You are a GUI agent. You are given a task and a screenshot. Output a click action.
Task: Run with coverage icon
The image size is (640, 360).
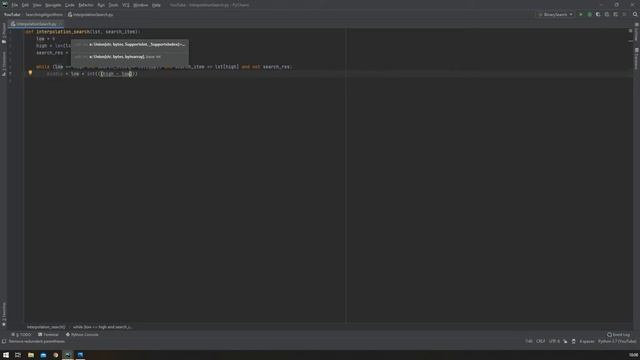(x=598, y=14)
